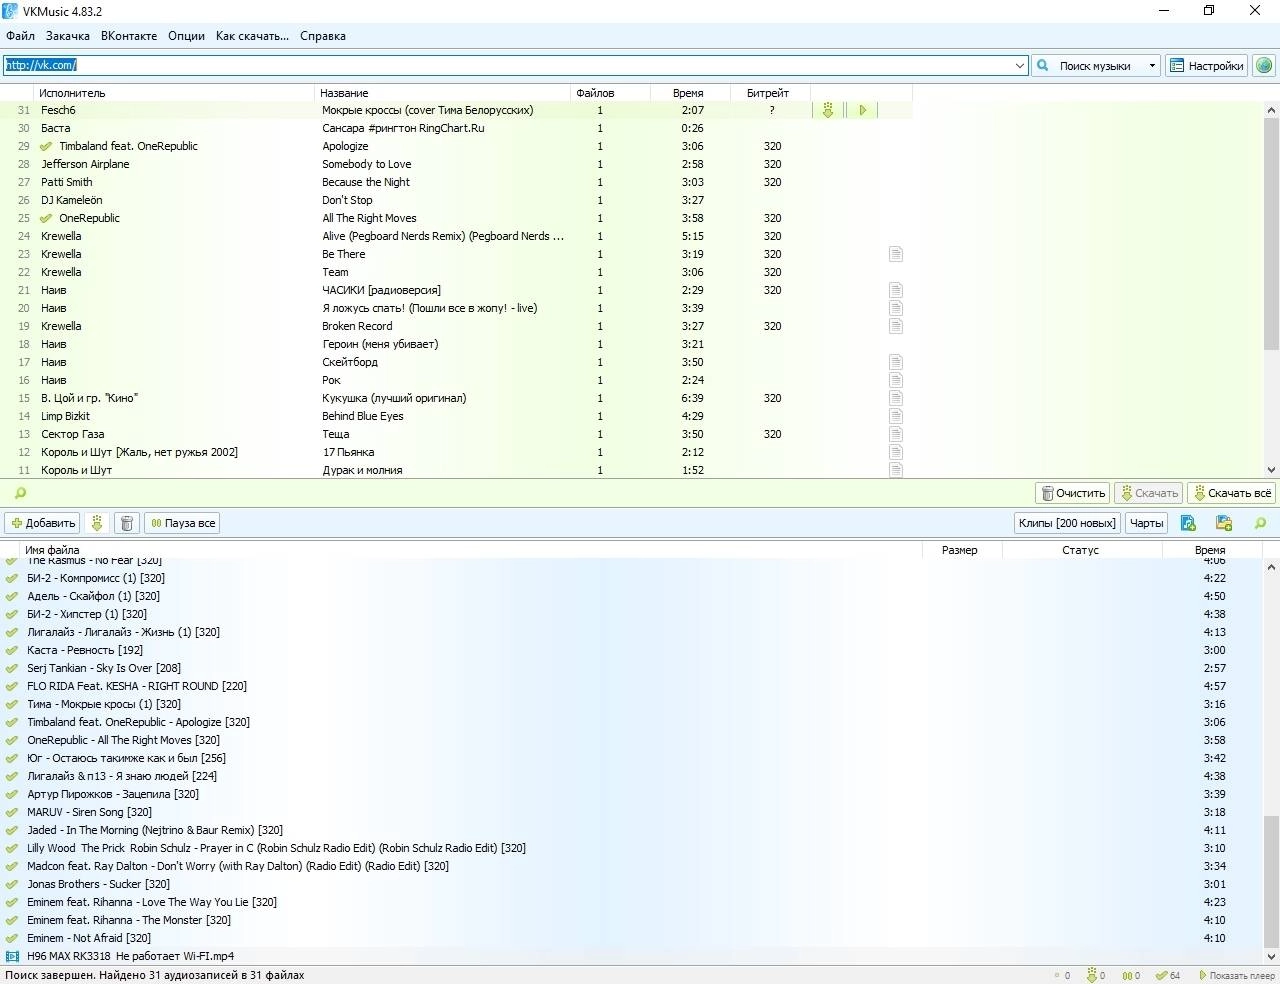This screenshot has width=1280, height=984.
Task: Open the download folder icon near Чарты
Action: (1224, 523)
